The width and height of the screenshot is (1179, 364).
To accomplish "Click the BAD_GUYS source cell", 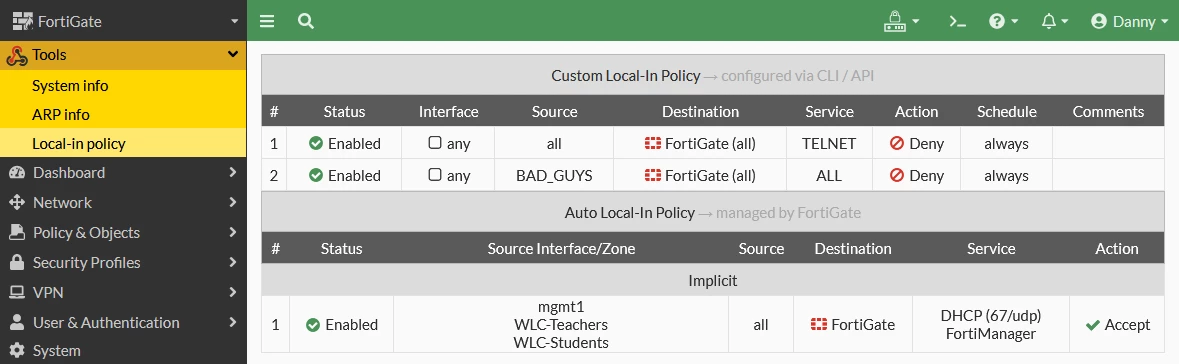I will click(x=554, y=175).
